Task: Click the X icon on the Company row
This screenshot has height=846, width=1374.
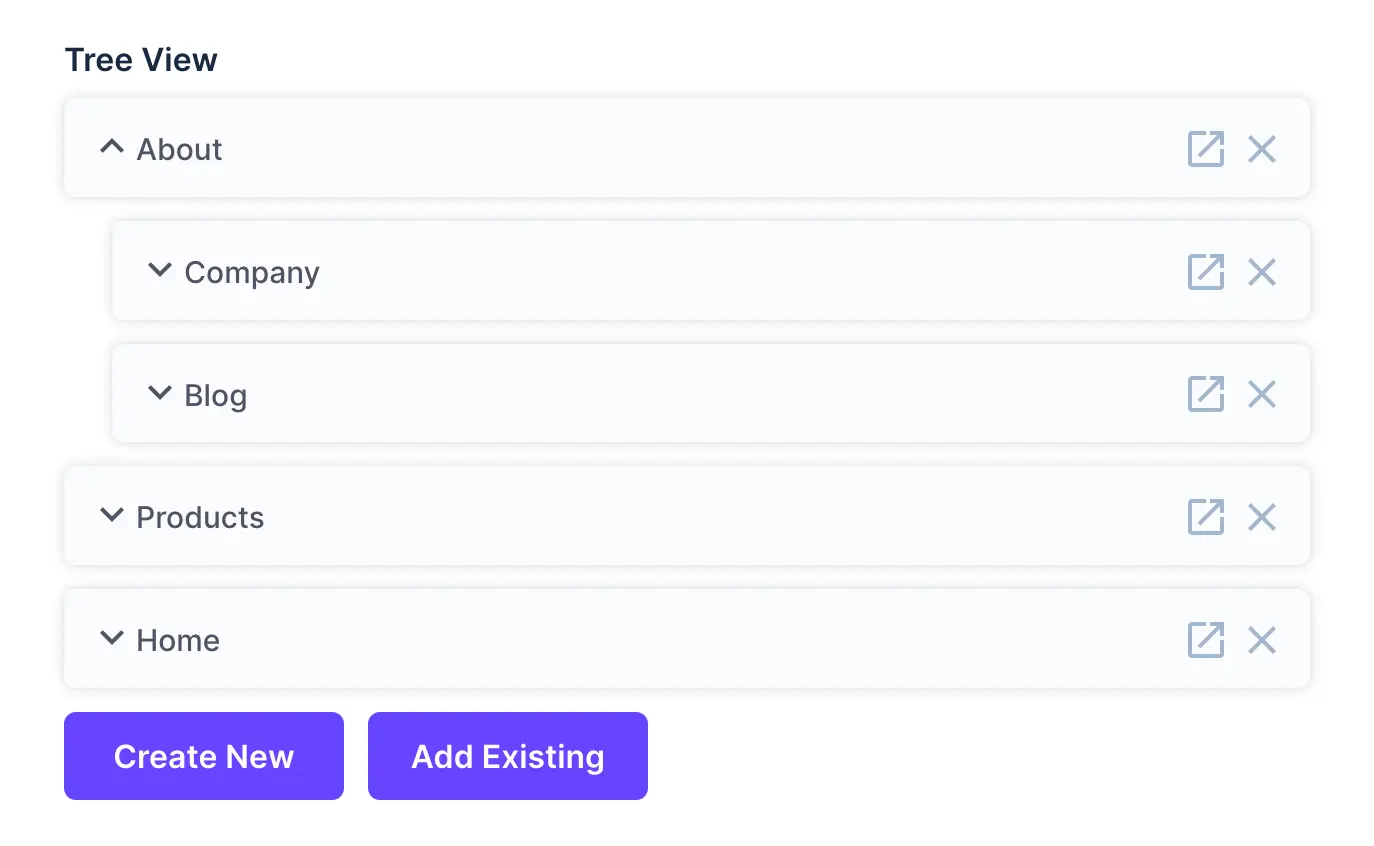Action: (1261, 271)
